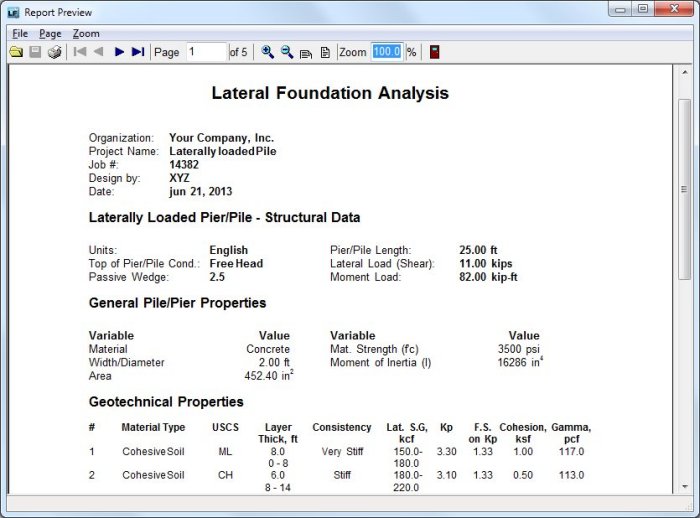Image resolution: width=700 pixels, height=518 pixels.
Task: Go to the first page
Action: (80, 52)
